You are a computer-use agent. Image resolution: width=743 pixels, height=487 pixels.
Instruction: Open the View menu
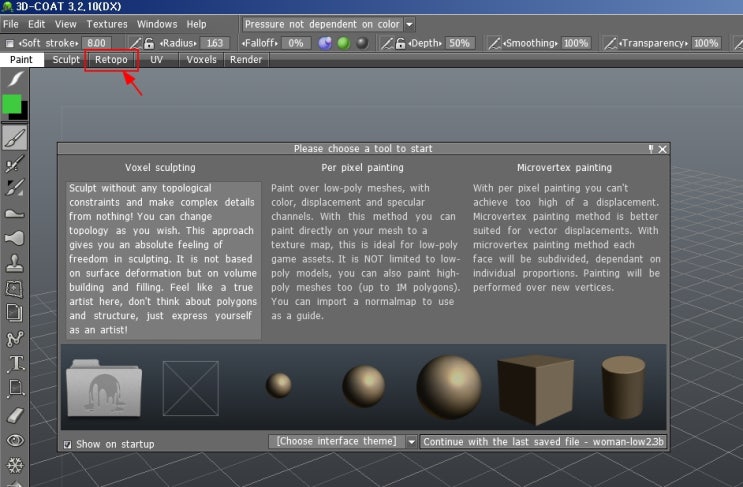(x=65, y=24)
